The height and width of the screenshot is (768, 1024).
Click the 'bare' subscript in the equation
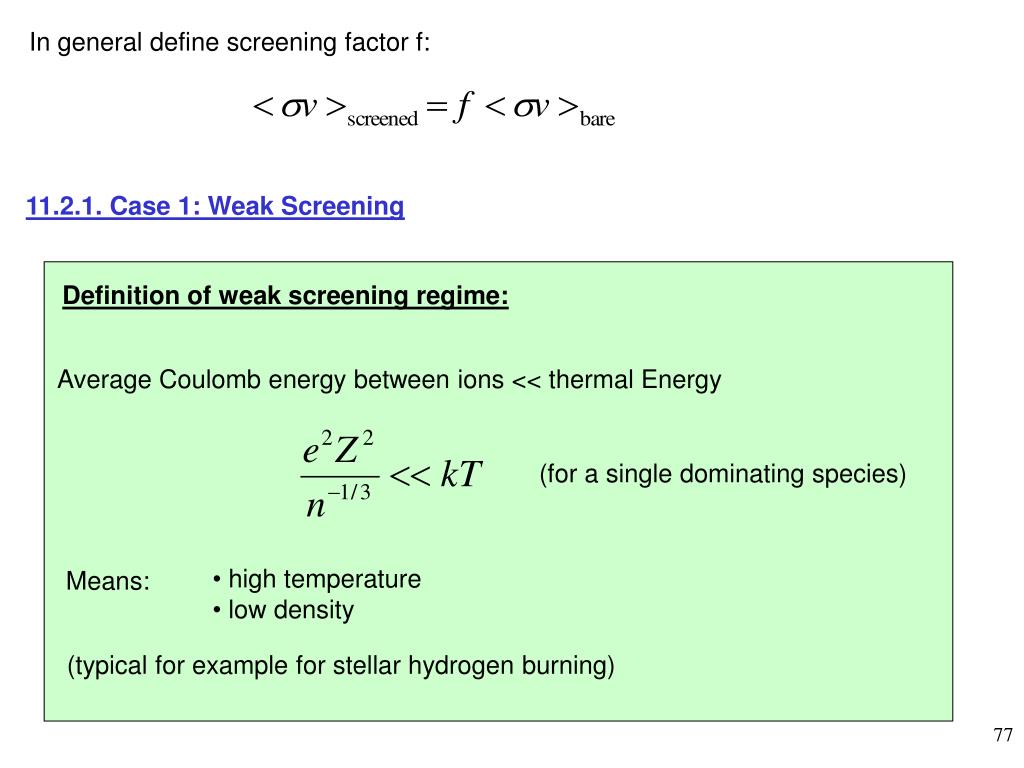click(x=598, y=119)
